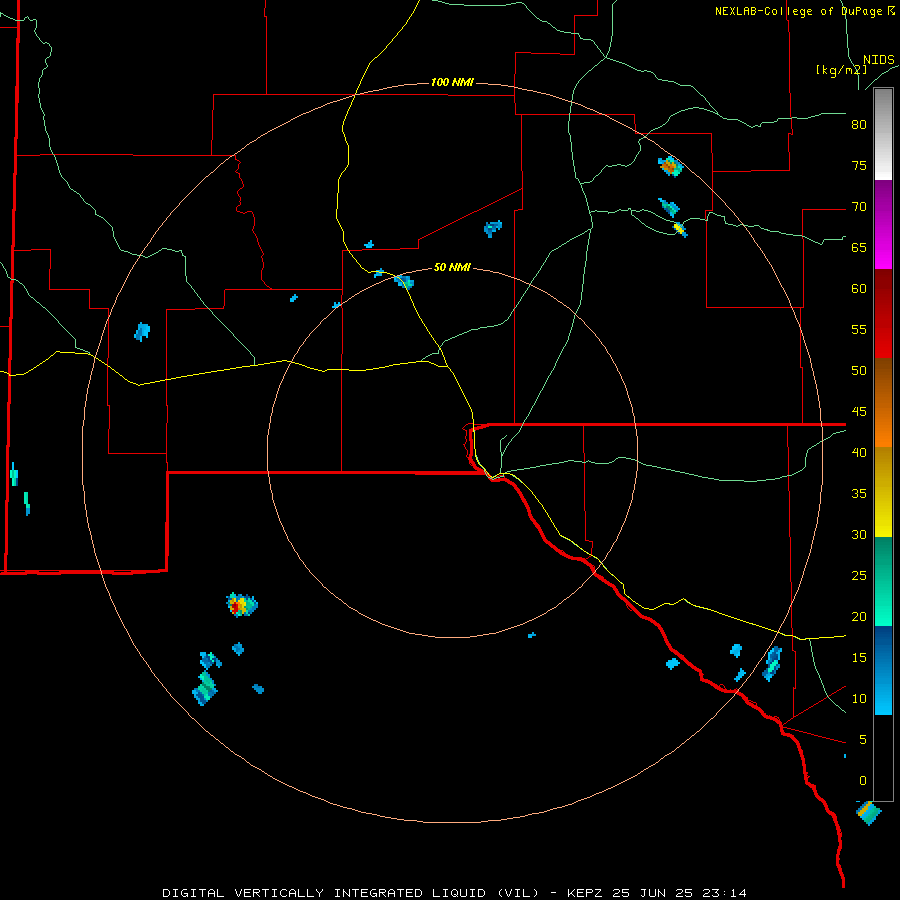
Task: Pick the brown-orange segment of the color scale
Action: pos(883,402)
